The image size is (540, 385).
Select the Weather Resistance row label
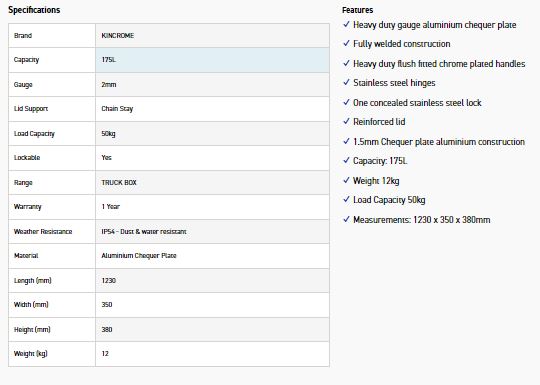pyautogui.click(x=43, y=231)
